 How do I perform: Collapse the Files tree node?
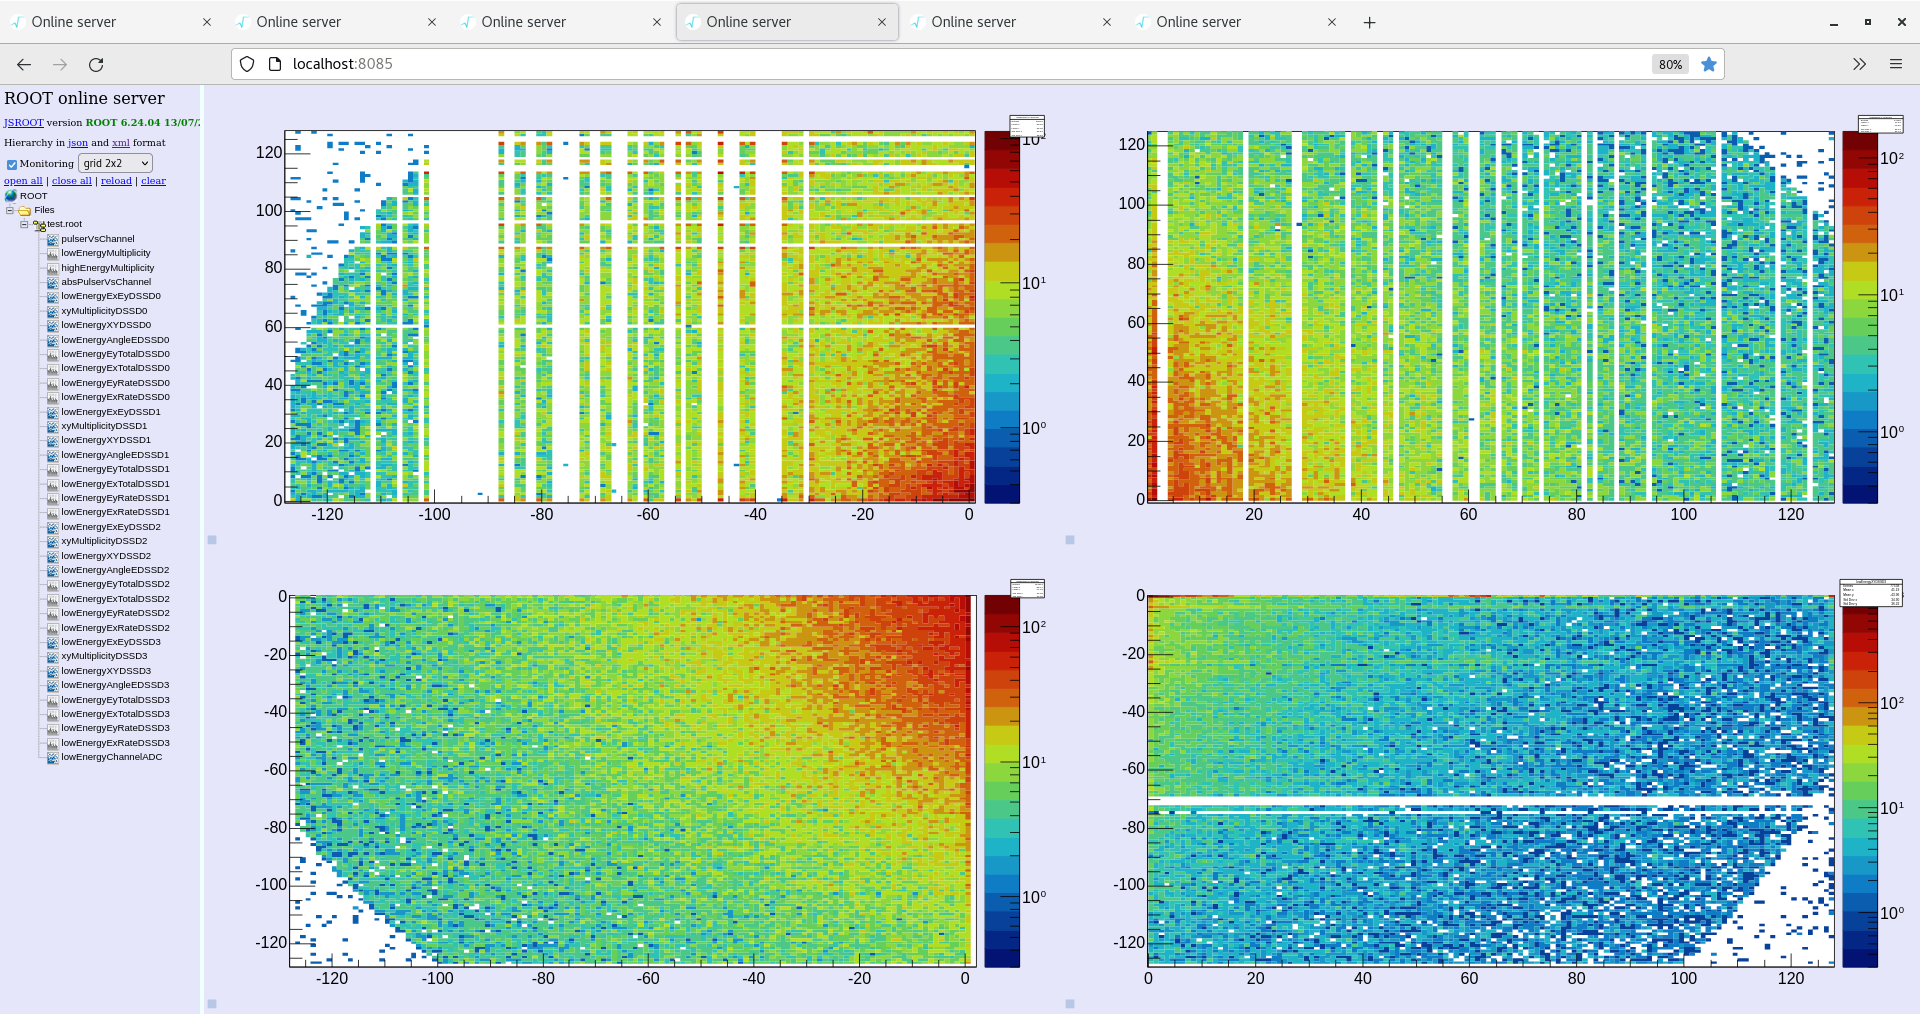click(x=10, y=211)
